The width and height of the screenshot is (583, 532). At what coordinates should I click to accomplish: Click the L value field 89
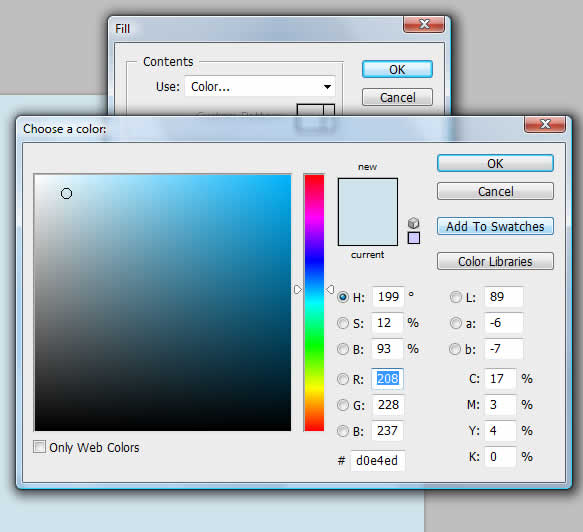504,297
